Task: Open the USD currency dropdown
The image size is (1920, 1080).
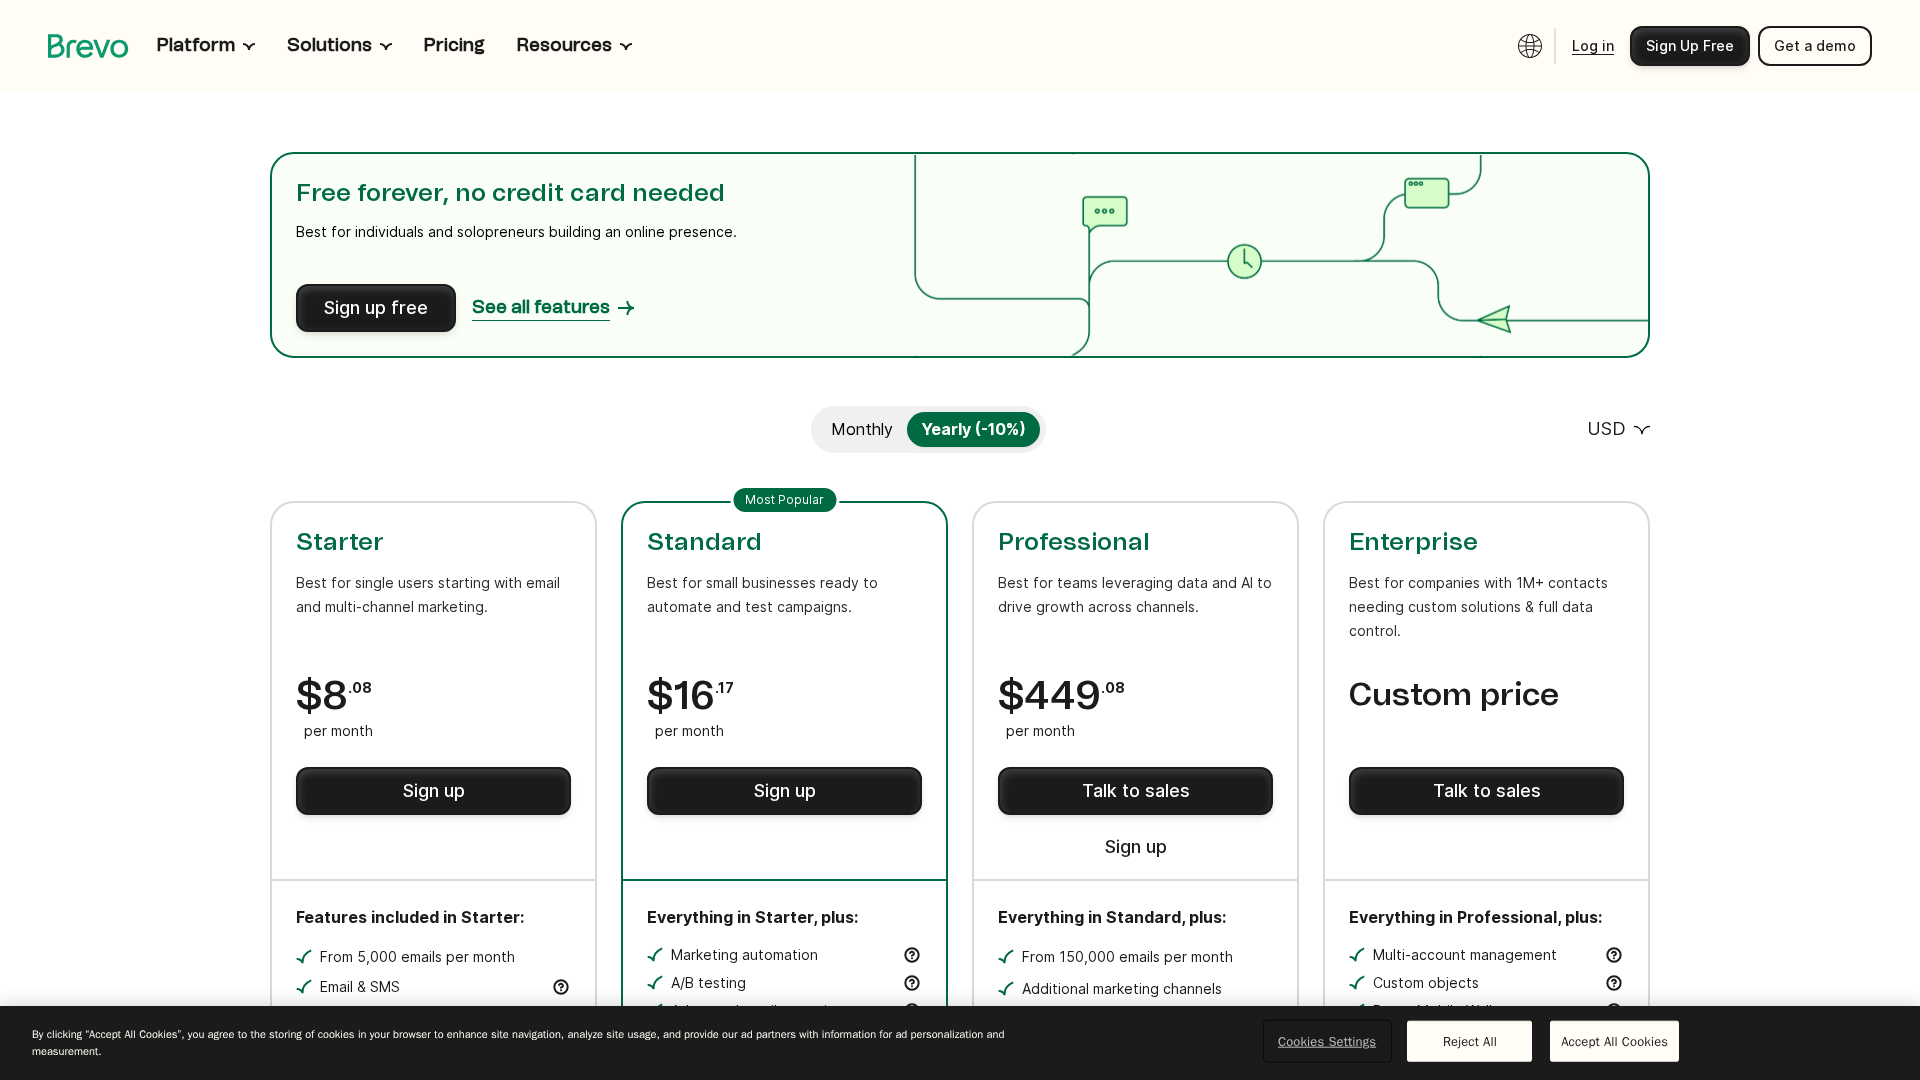Action: pyautogui.click(x=1617, y=429)
